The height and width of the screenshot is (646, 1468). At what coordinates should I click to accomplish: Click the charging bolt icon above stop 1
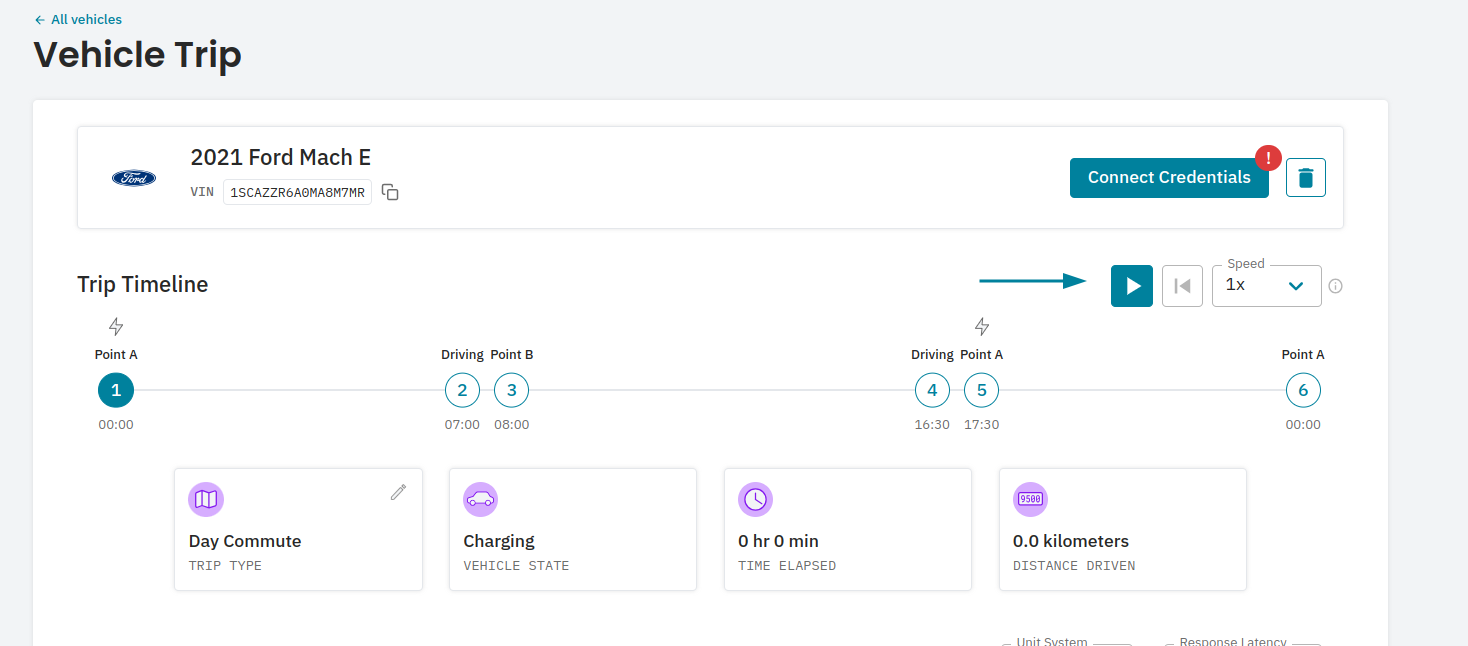coord(116,326)
